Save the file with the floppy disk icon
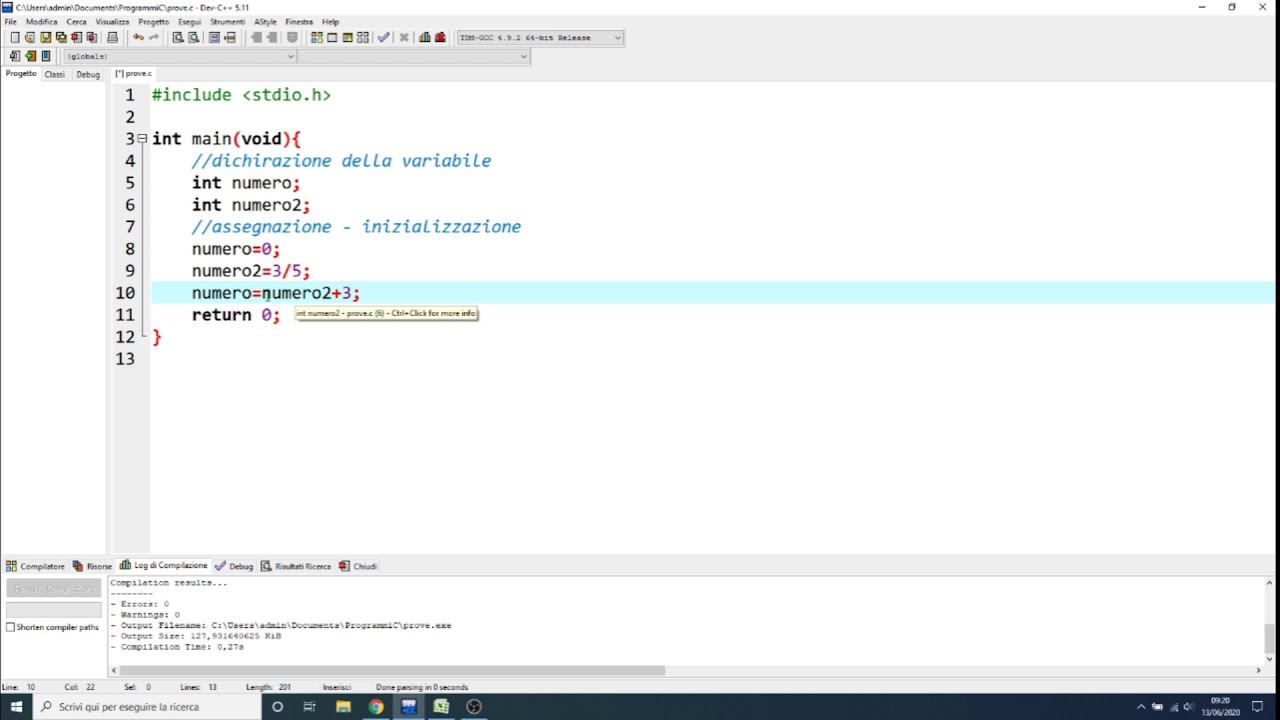This screenshot has height=720, width=1280. click(x=45, y=38)
